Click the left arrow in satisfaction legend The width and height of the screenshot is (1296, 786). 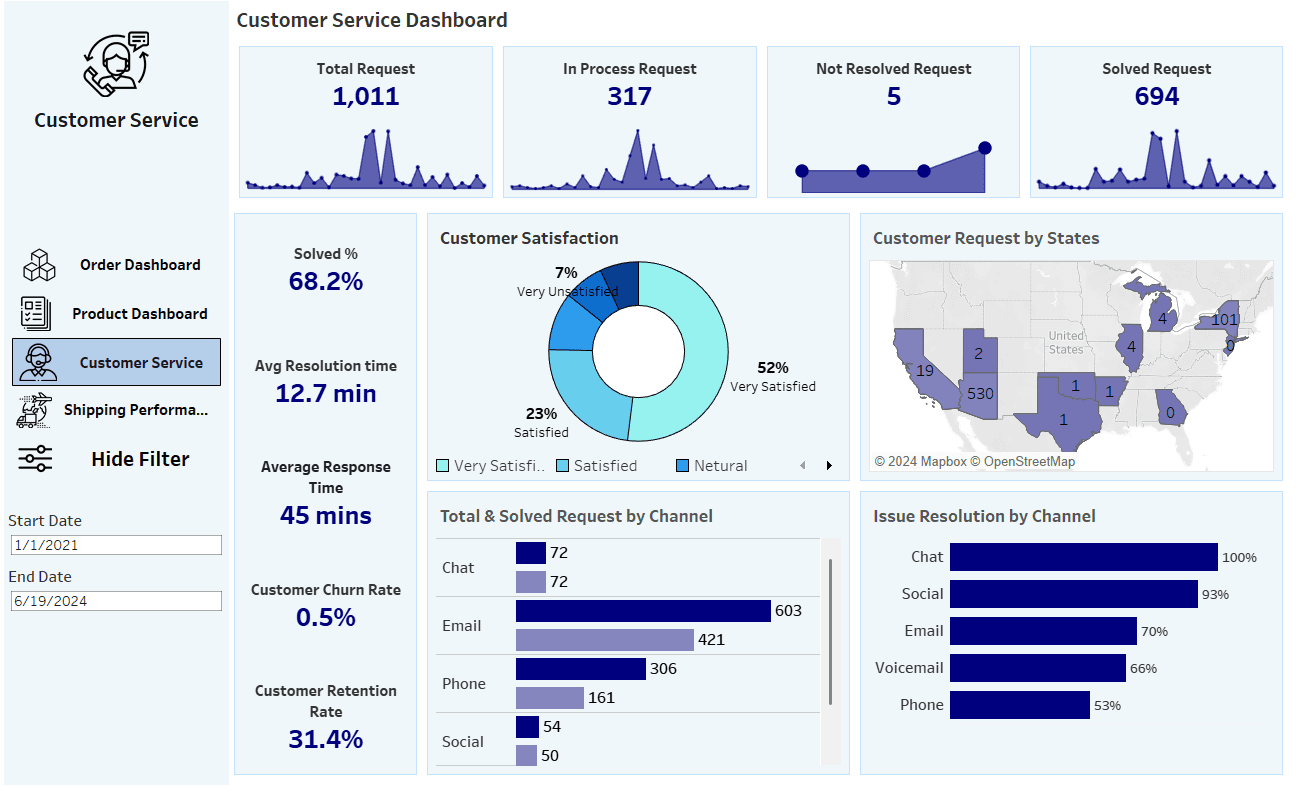(803, 464)
